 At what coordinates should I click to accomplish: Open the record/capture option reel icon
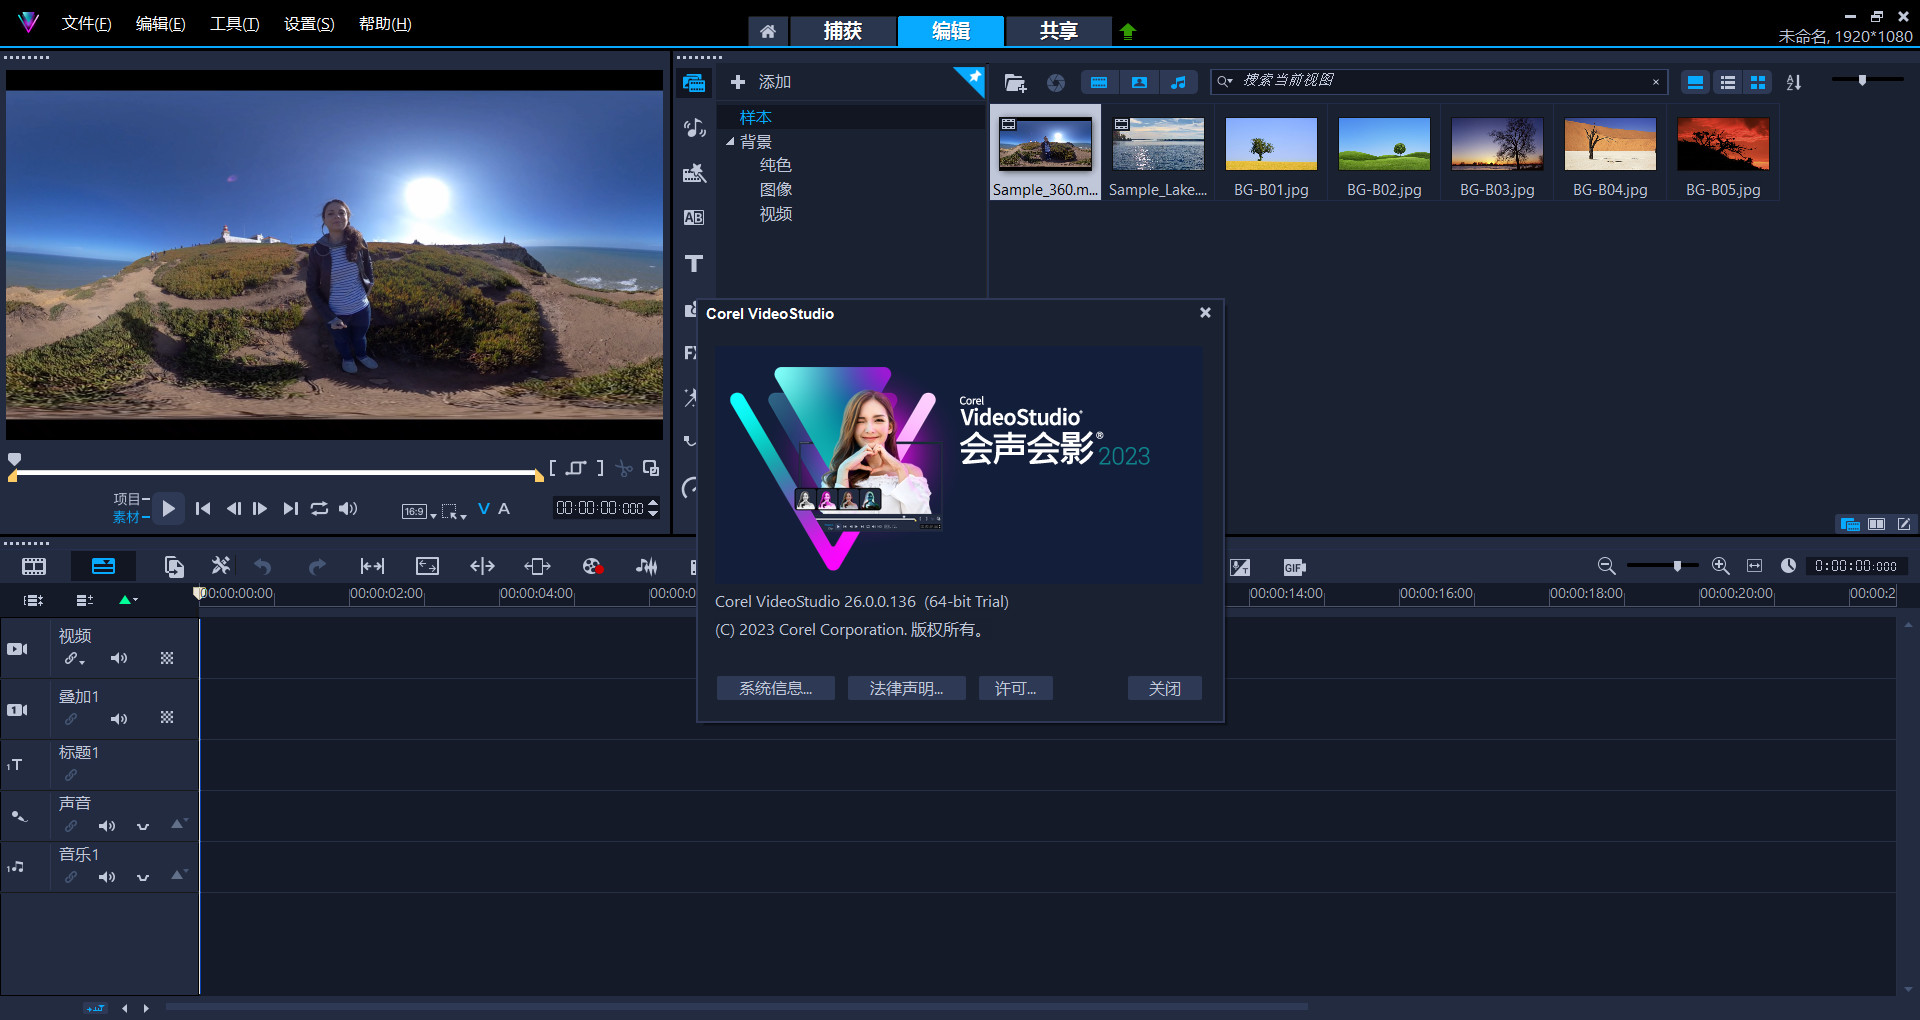click(x=592, y=567)
